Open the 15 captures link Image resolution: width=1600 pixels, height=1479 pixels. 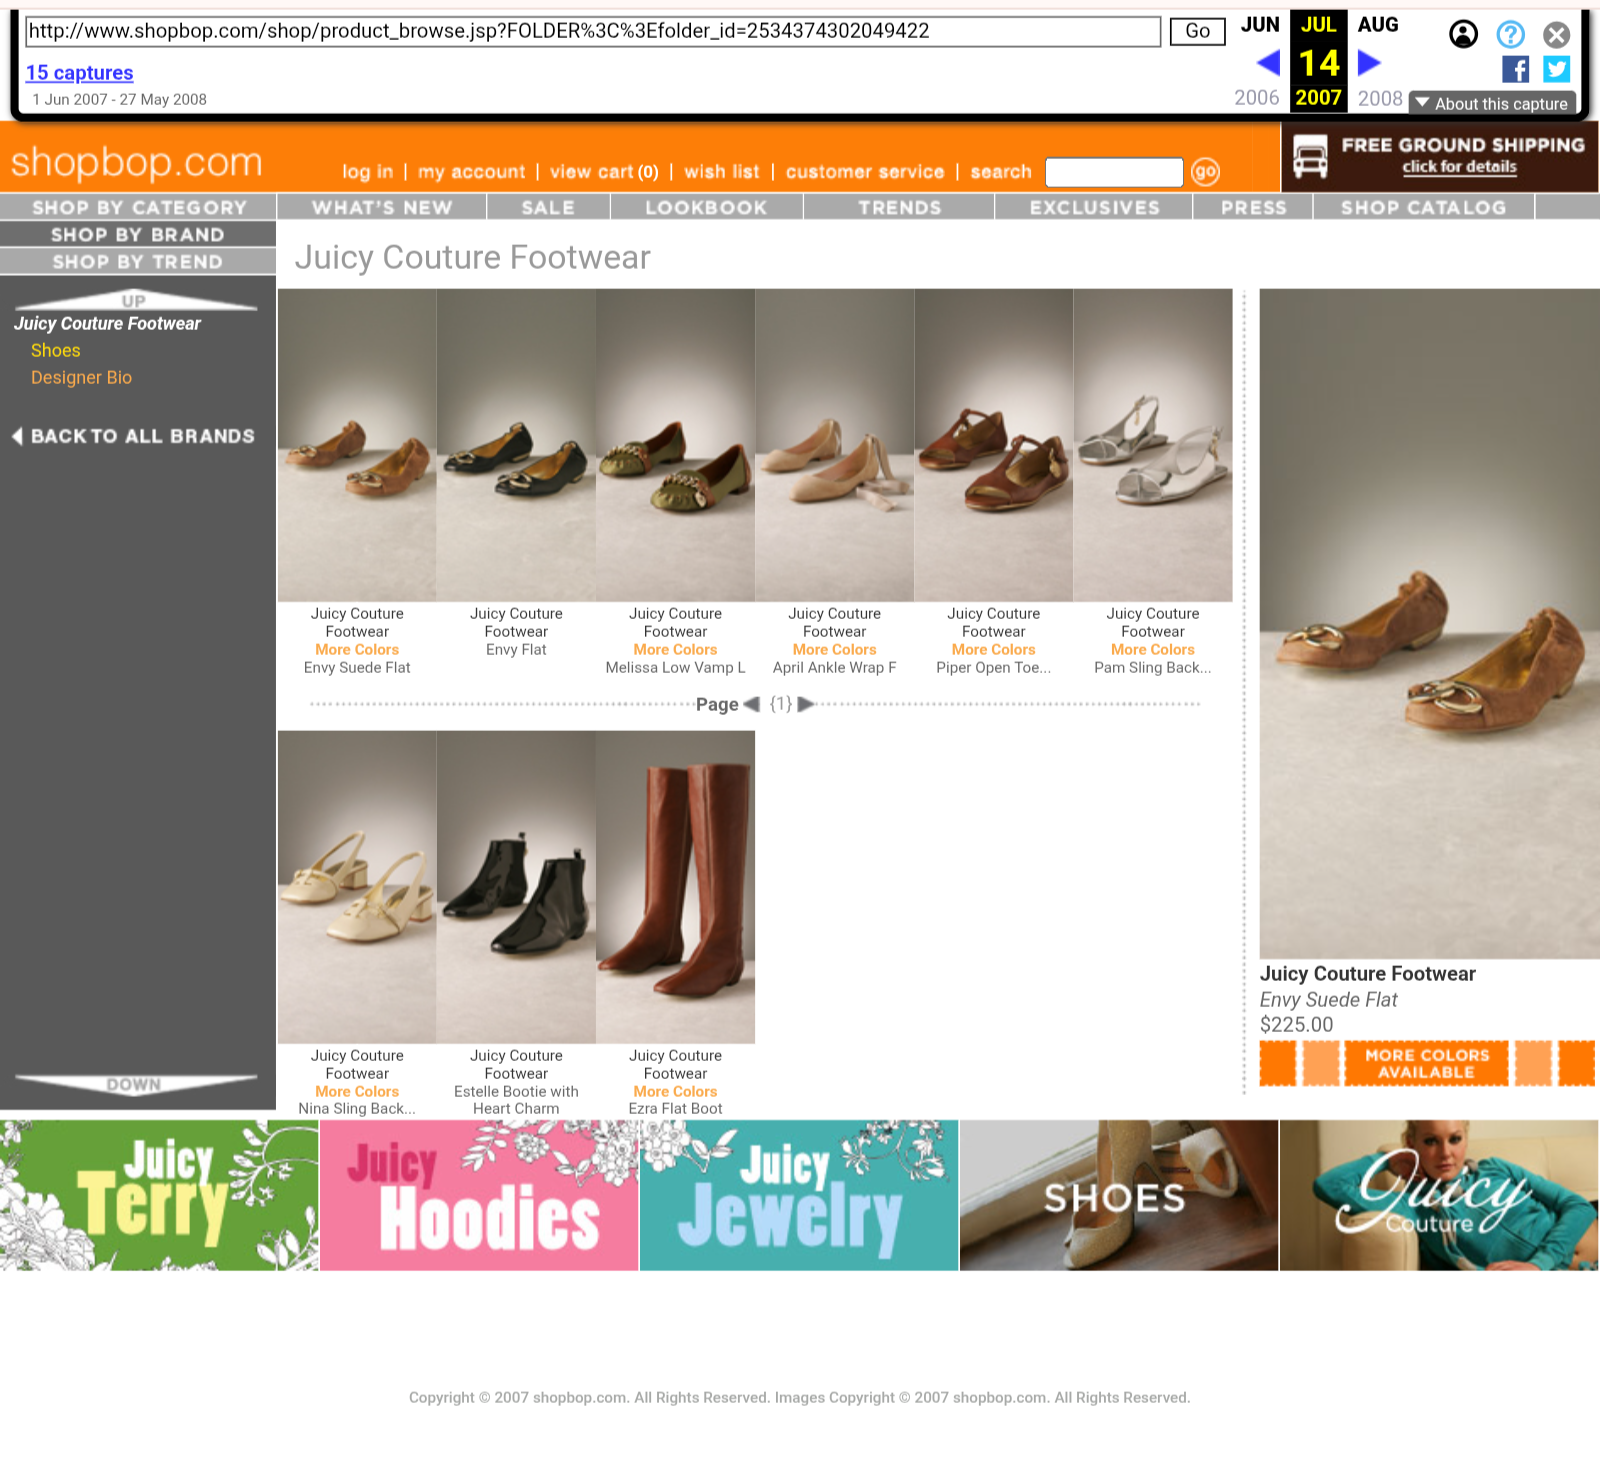point(79,73)
